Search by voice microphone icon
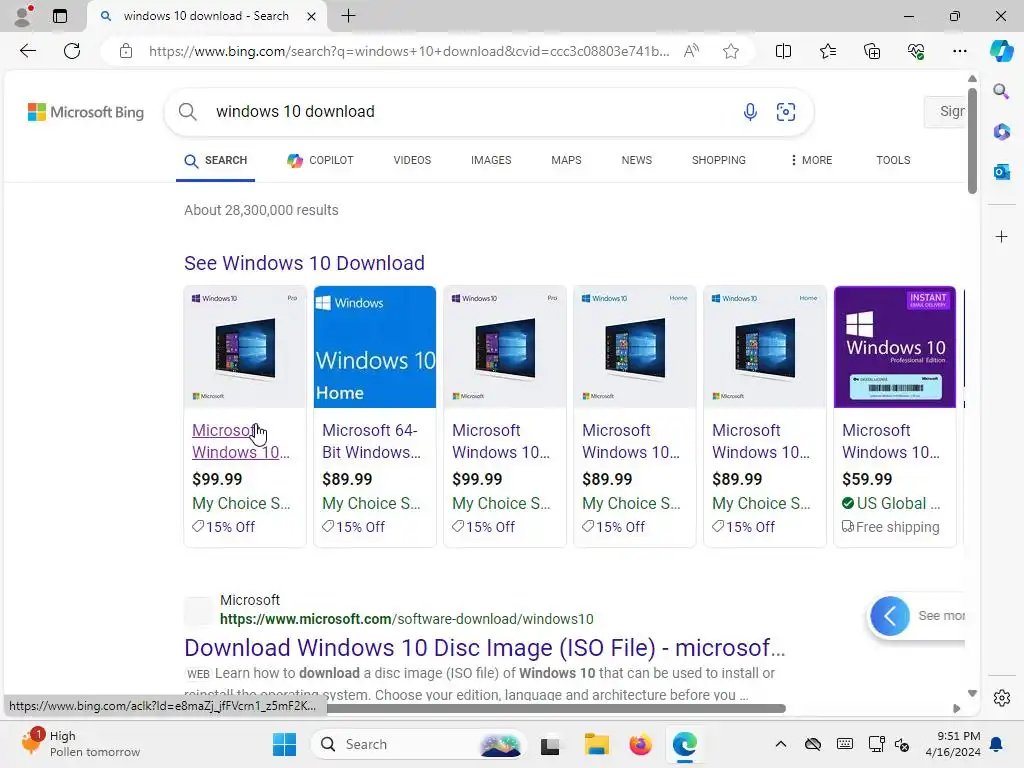1024x768 pixels. click(750, 112)
